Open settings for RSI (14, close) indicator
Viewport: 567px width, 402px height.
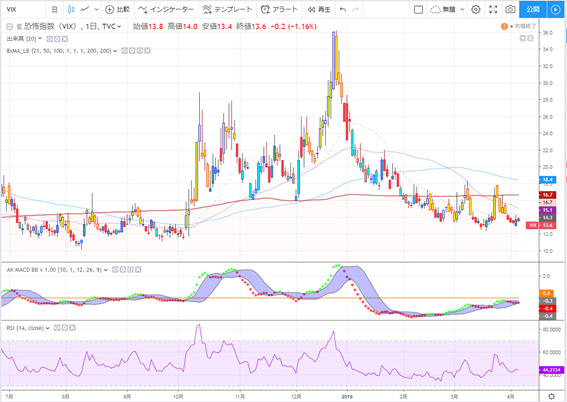click(x=64, y=328)
